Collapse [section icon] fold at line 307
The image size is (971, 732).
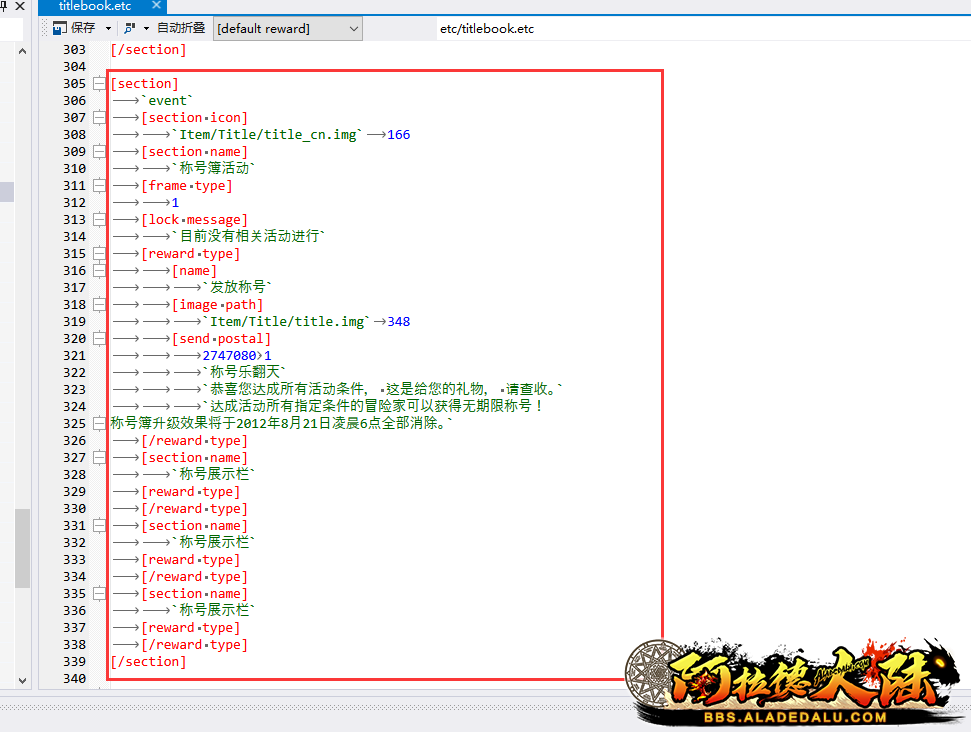point(99,118)
